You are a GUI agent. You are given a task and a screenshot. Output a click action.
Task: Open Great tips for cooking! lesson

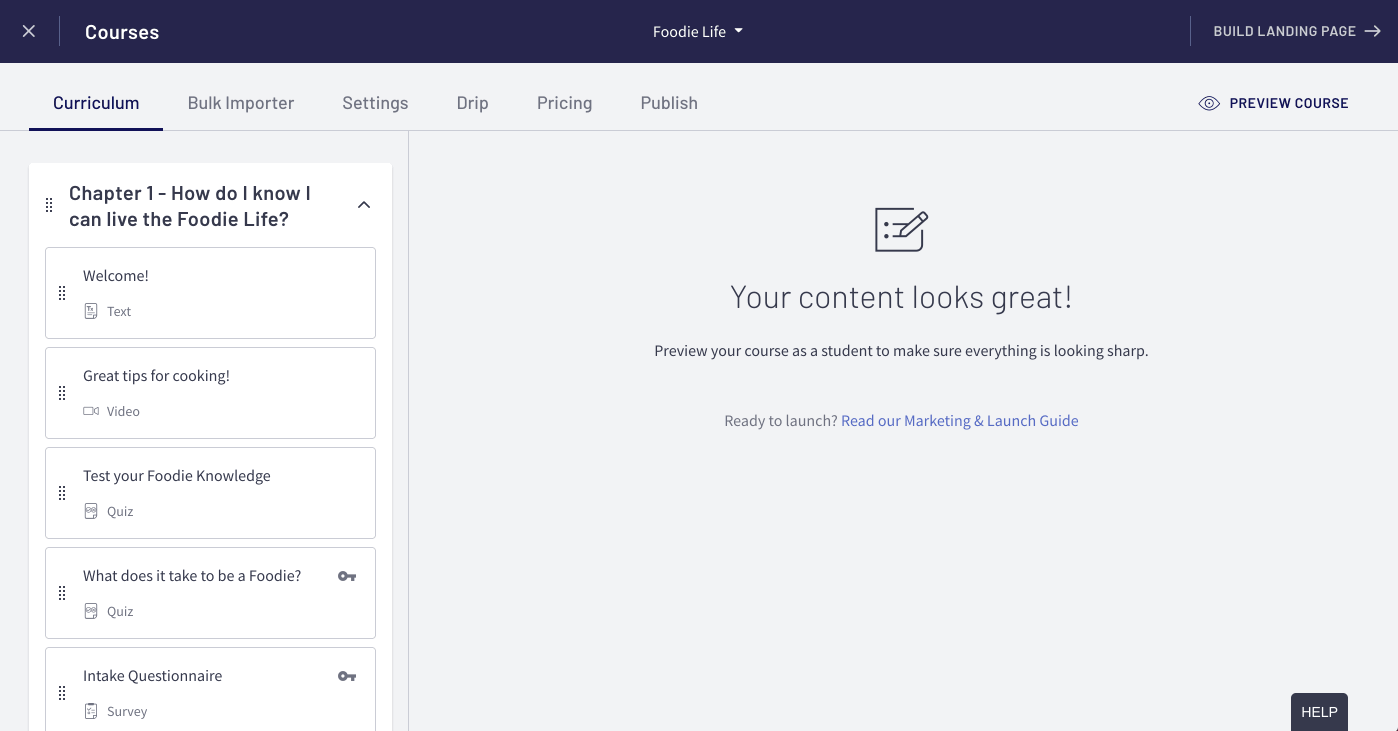click(x=210, y=393)
